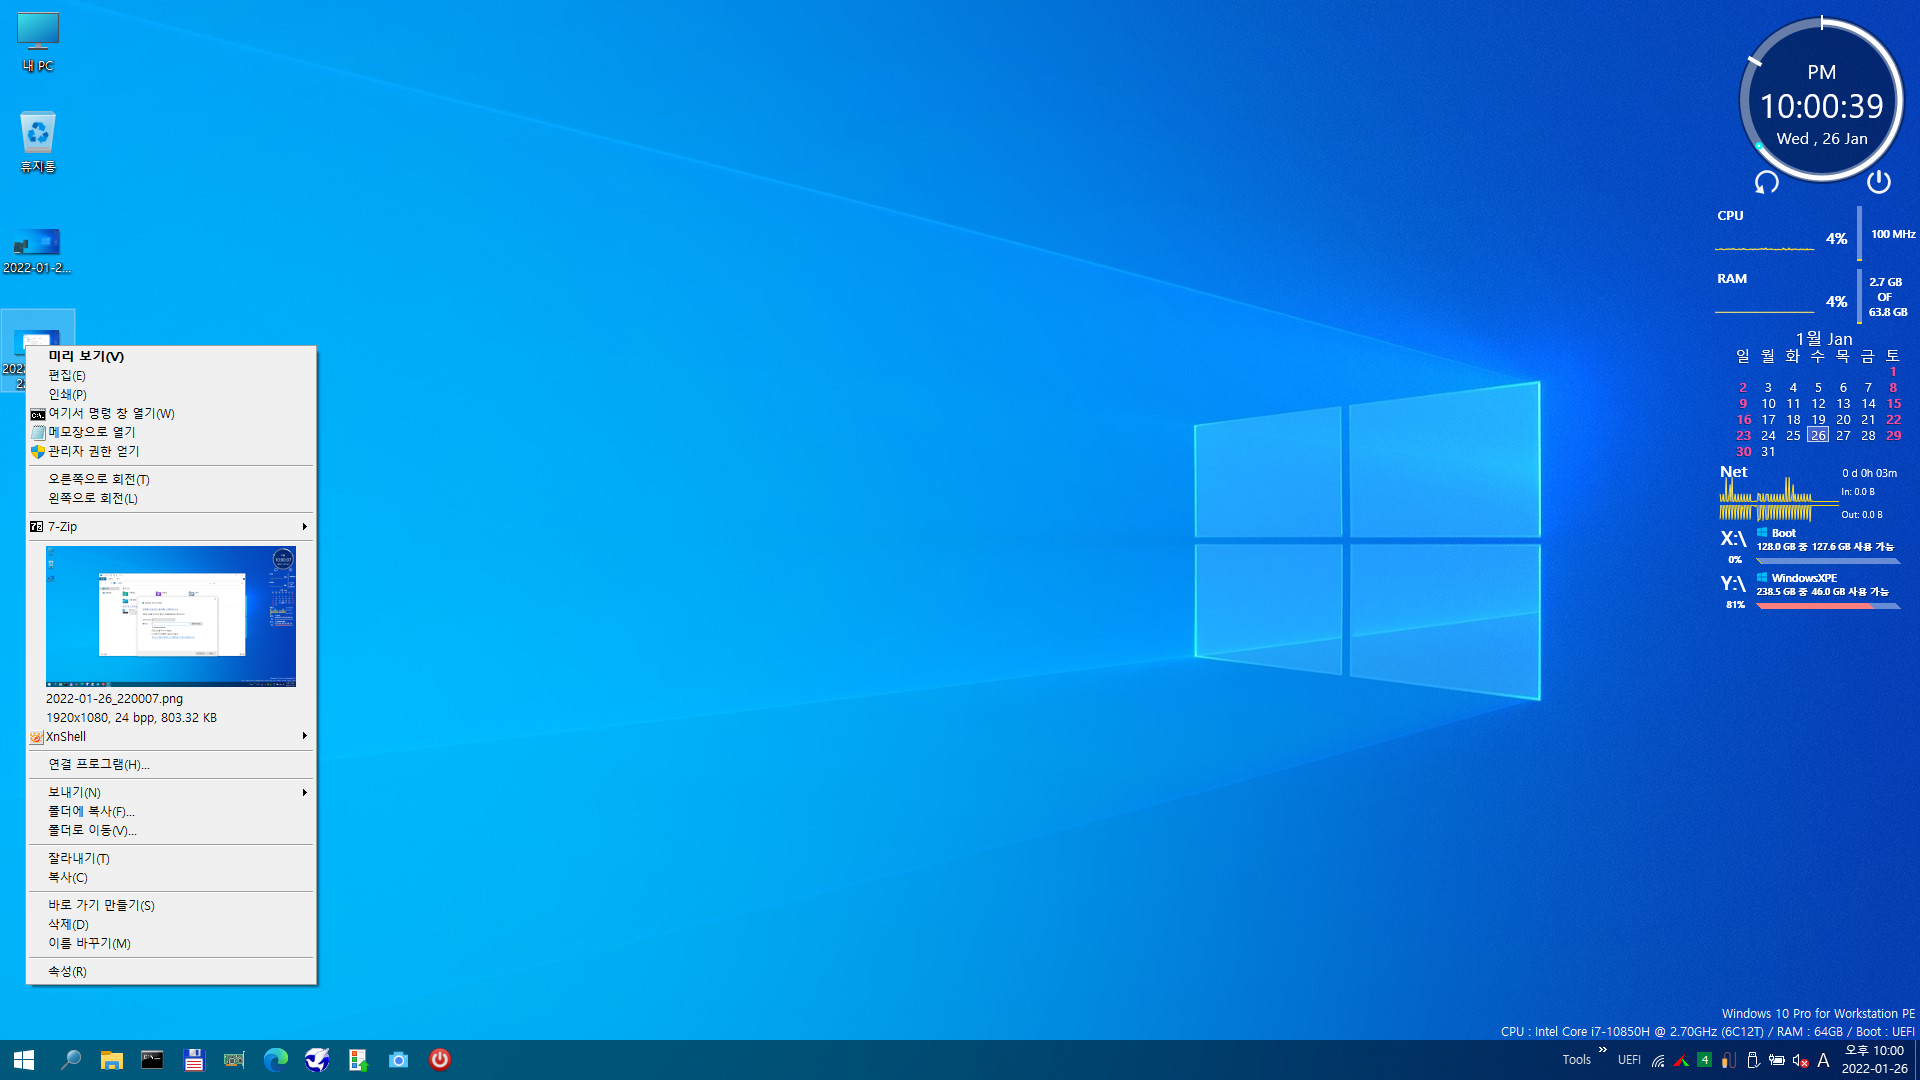Viewport: 1920px width, 1080px height.
Task: Choose 이름 바꾸기(M) entry
Action: [x=171, y=943]
